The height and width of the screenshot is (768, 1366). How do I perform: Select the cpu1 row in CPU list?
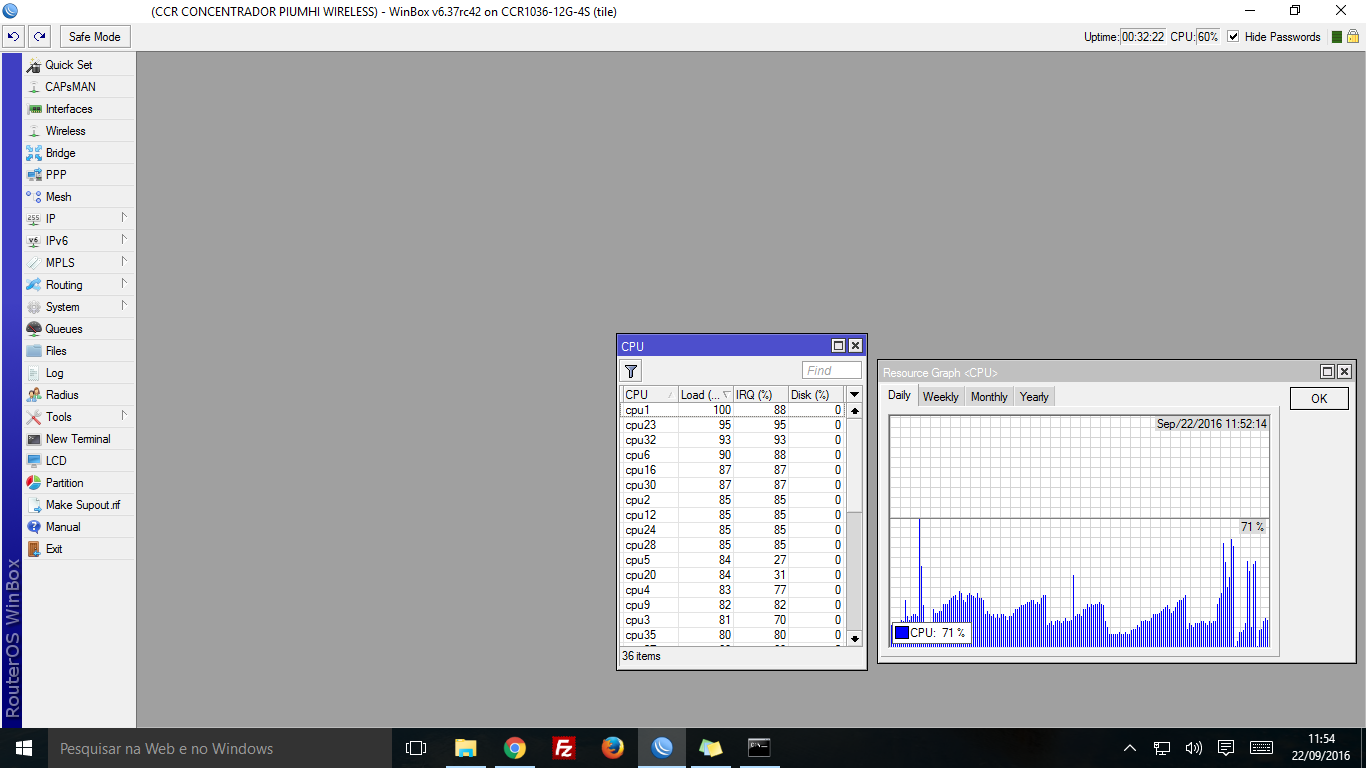732,410
